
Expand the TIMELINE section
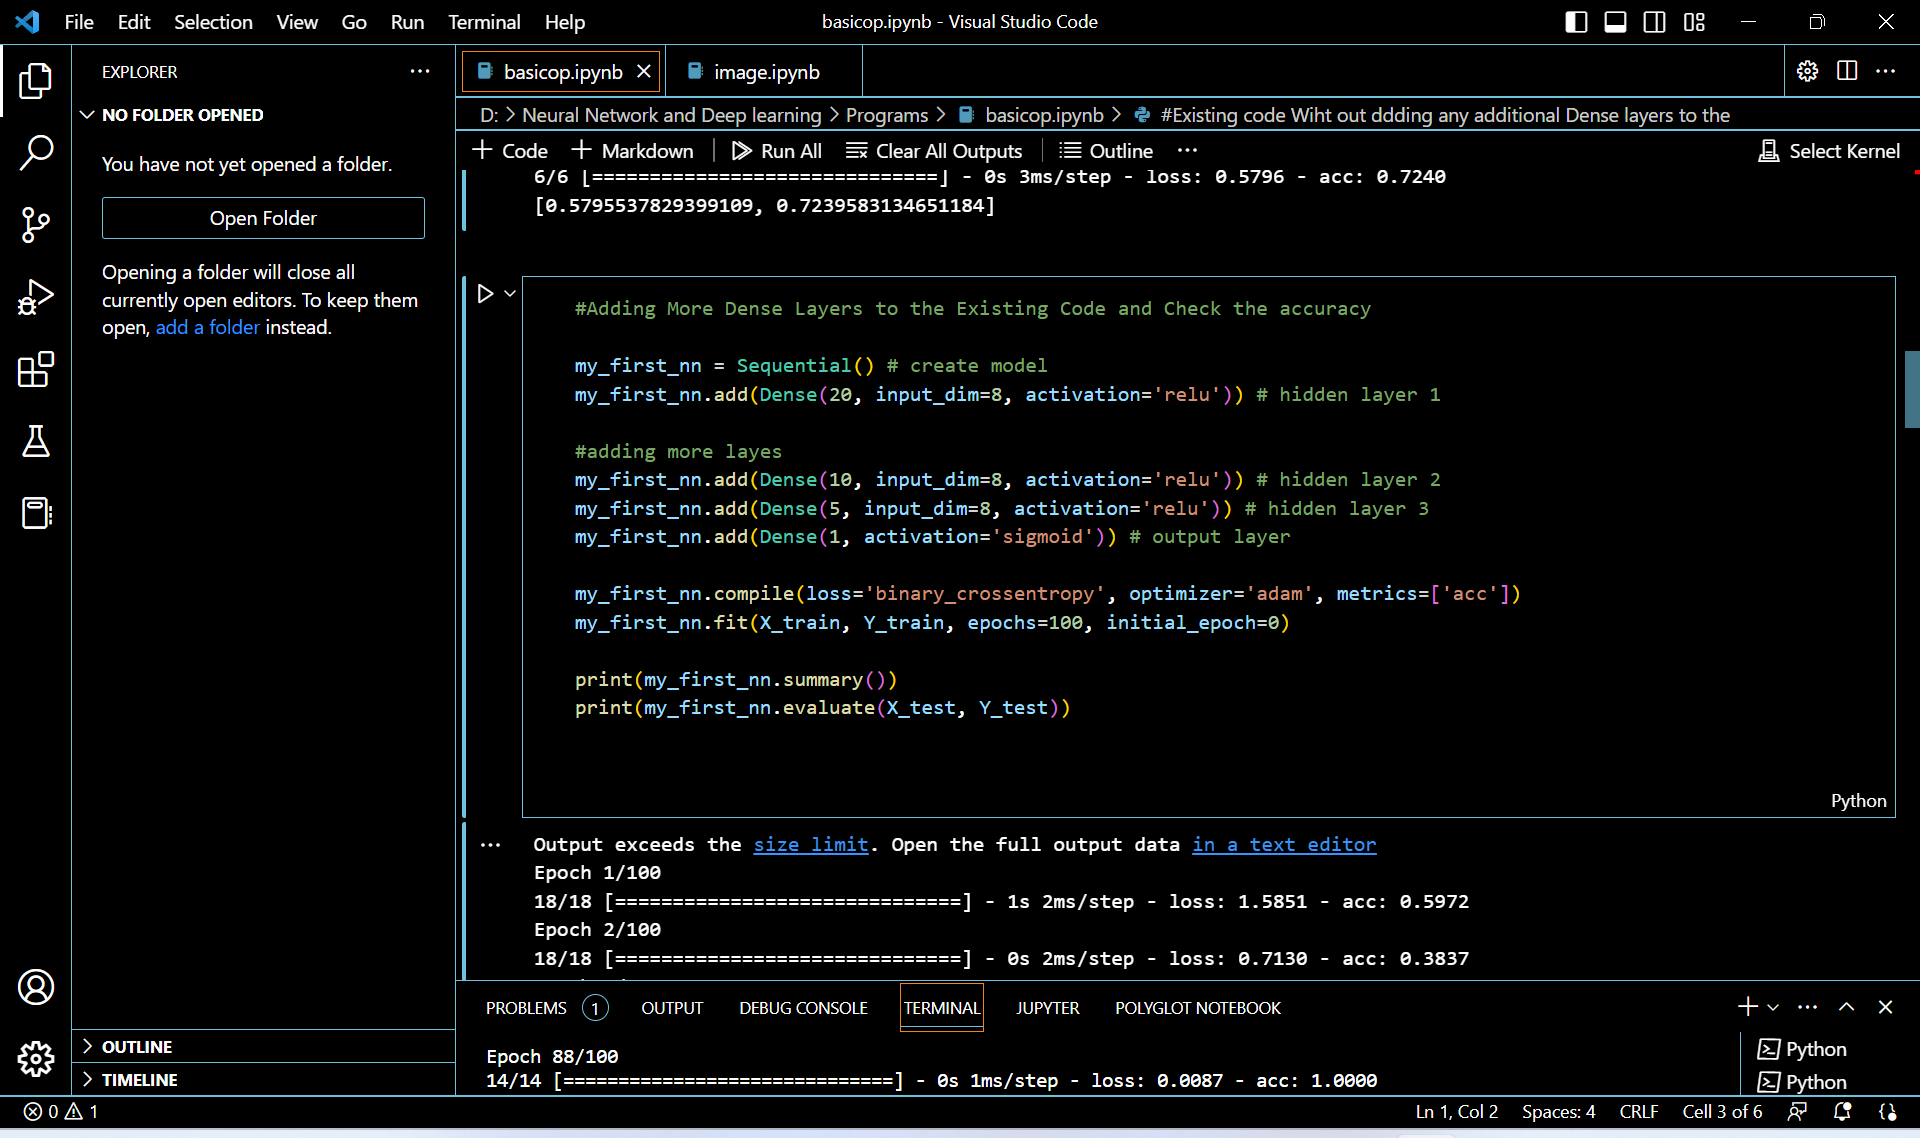135,1079
